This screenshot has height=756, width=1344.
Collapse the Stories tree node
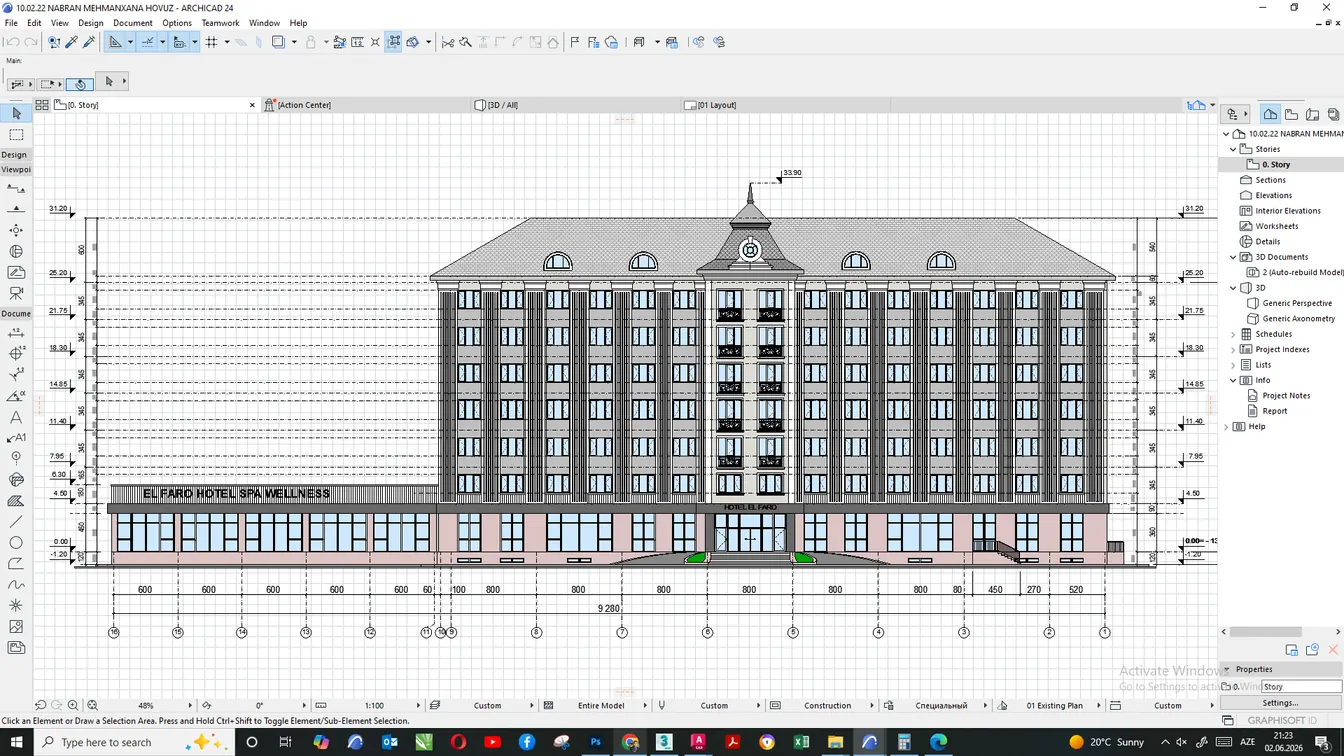pyautogui.click(x=1233, y=149)
